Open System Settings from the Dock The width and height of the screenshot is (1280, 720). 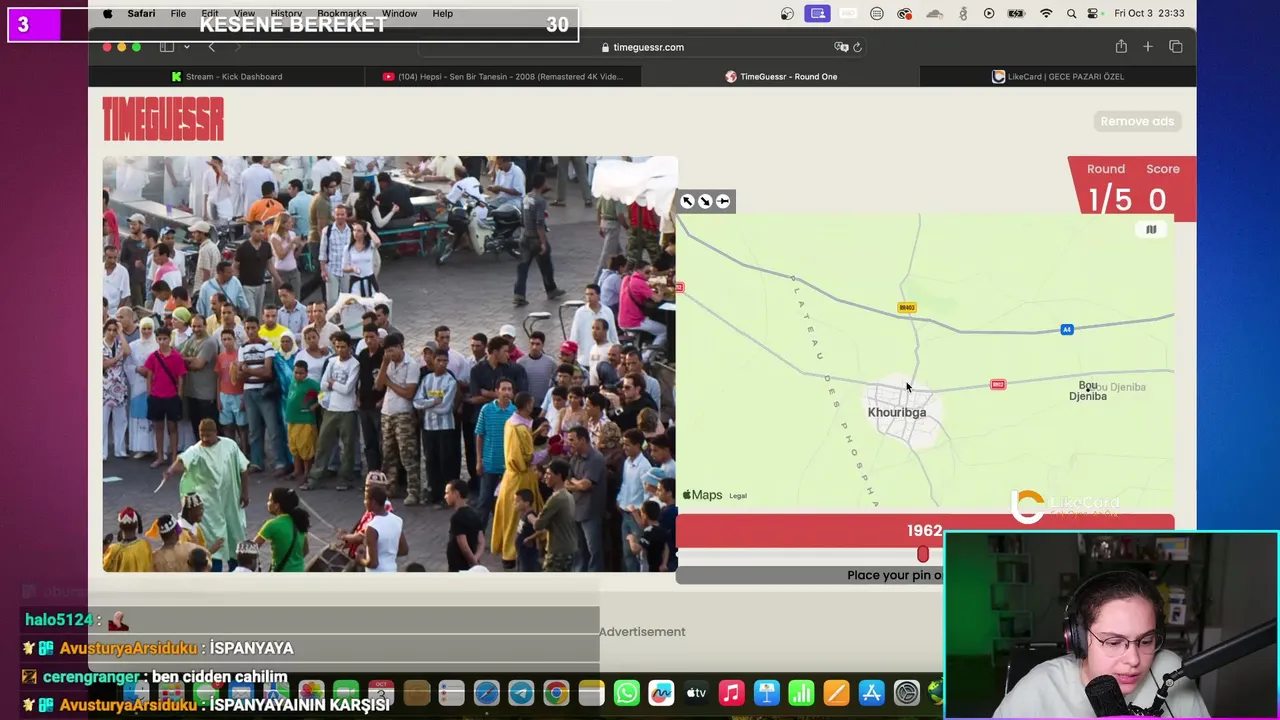click(906, 692)
